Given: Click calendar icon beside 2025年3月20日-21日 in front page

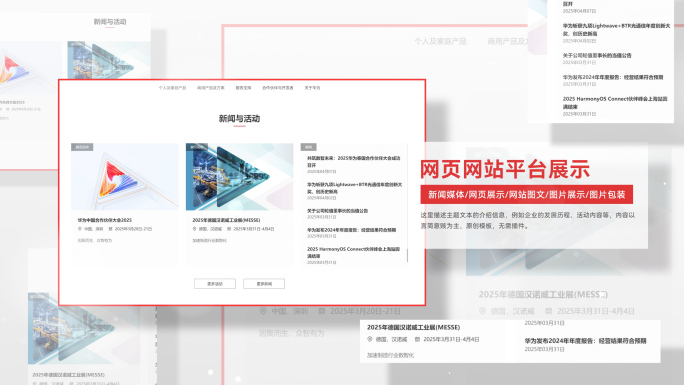Looking at the screenshot, I should click(x=110, y=229).
